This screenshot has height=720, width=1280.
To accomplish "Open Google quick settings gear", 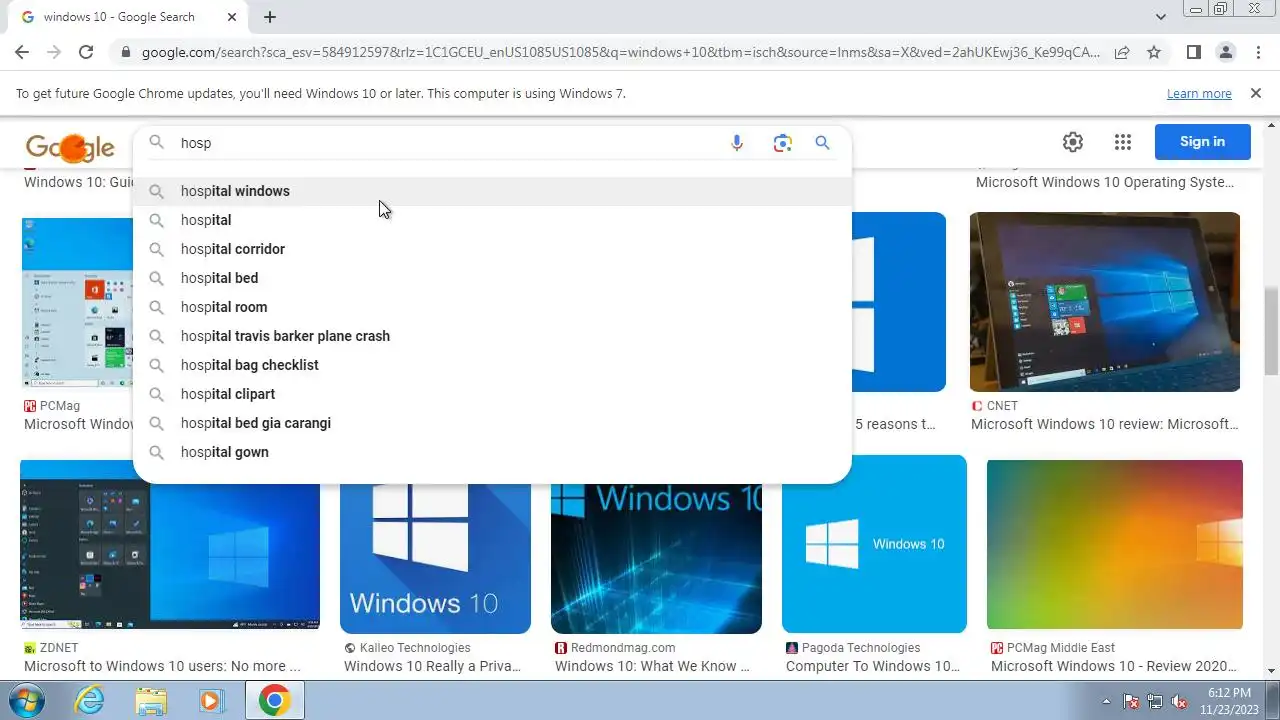I will pos(1073,142).
